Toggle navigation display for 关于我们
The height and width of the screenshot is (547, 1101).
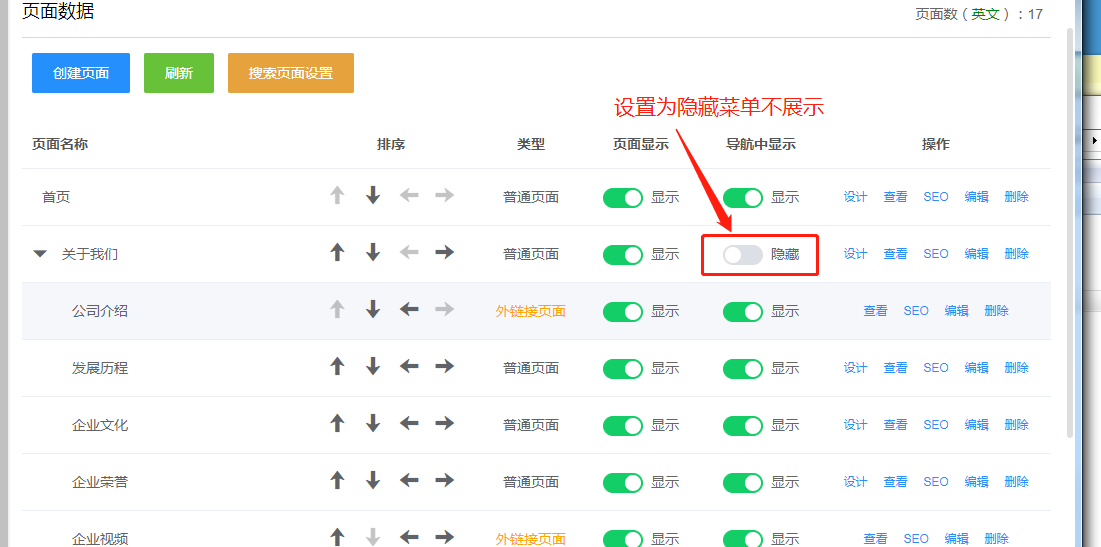742,255
